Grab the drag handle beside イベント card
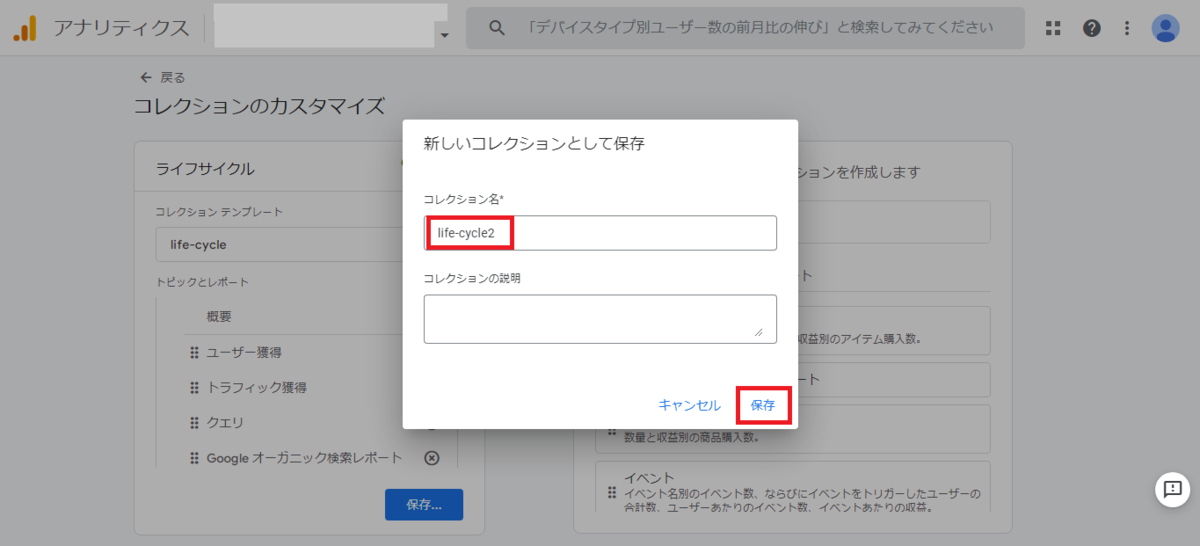Viewport: 1200px width, 546px height. (610, 492)
